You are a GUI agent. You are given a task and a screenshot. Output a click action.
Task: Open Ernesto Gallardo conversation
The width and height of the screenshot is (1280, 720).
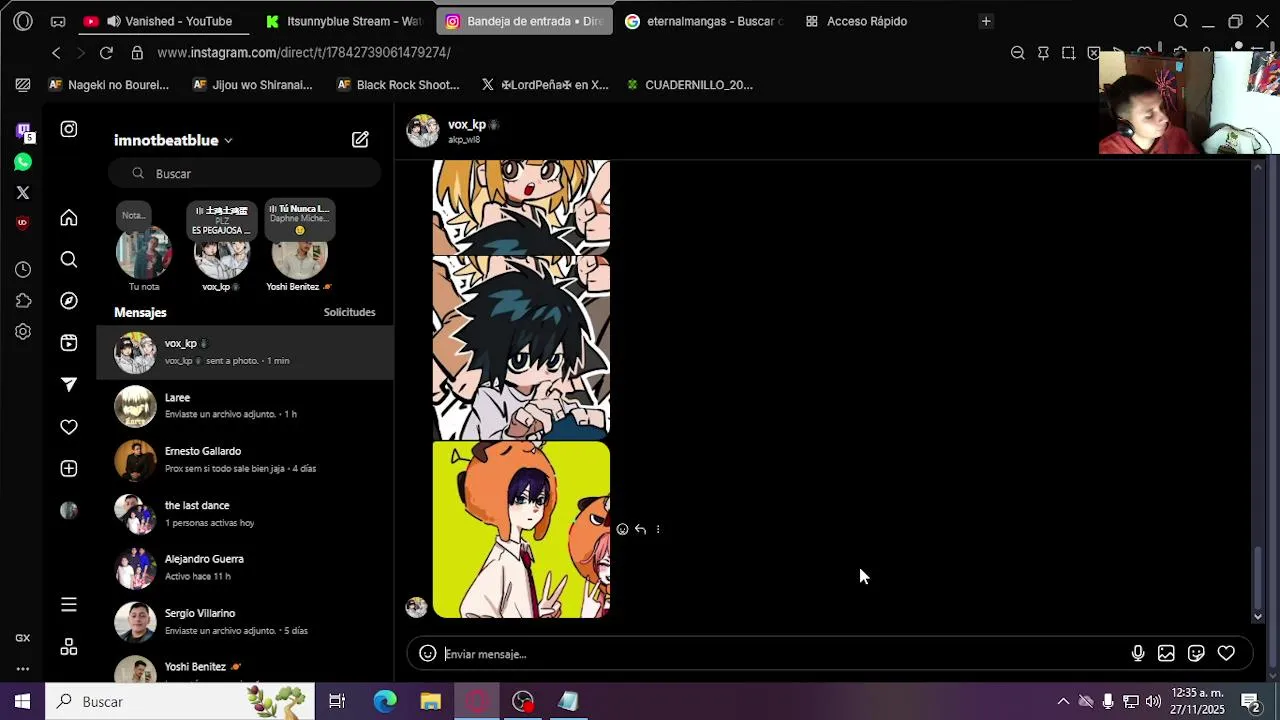[x=245, y=460]
